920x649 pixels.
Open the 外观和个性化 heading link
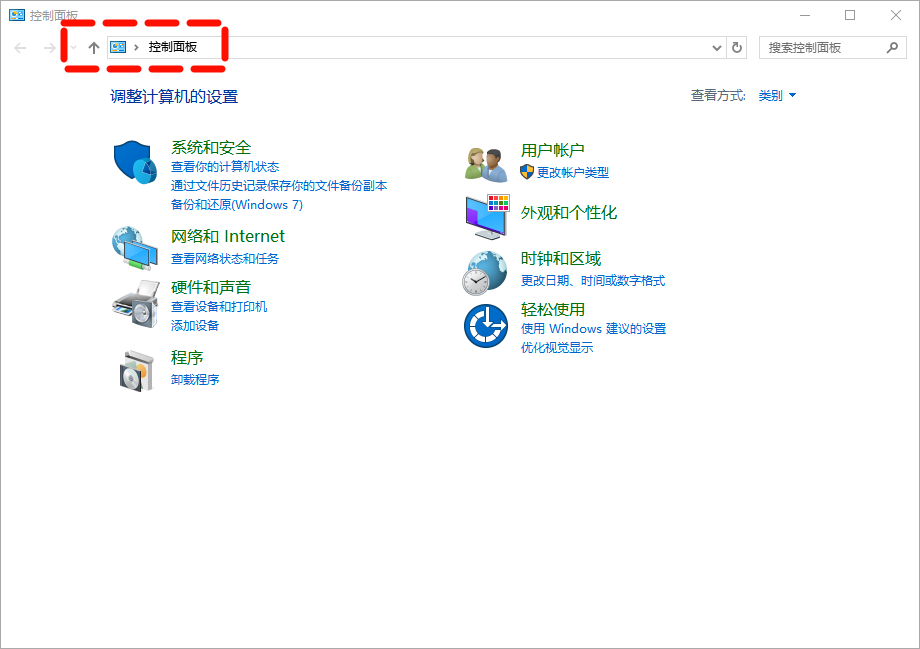point(569,212)
